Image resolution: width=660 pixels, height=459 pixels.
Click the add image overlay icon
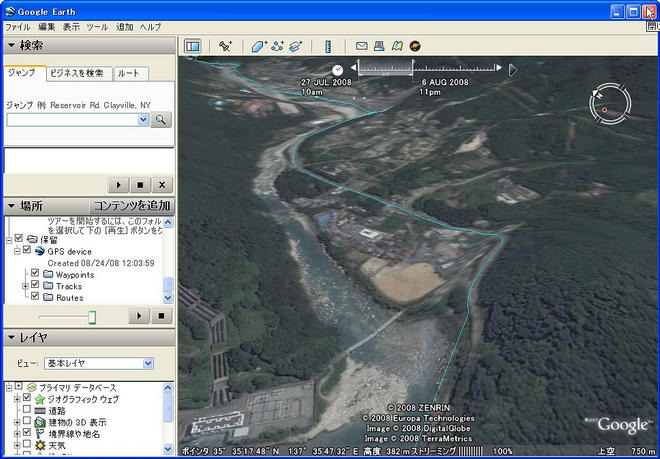click(295, 46)
